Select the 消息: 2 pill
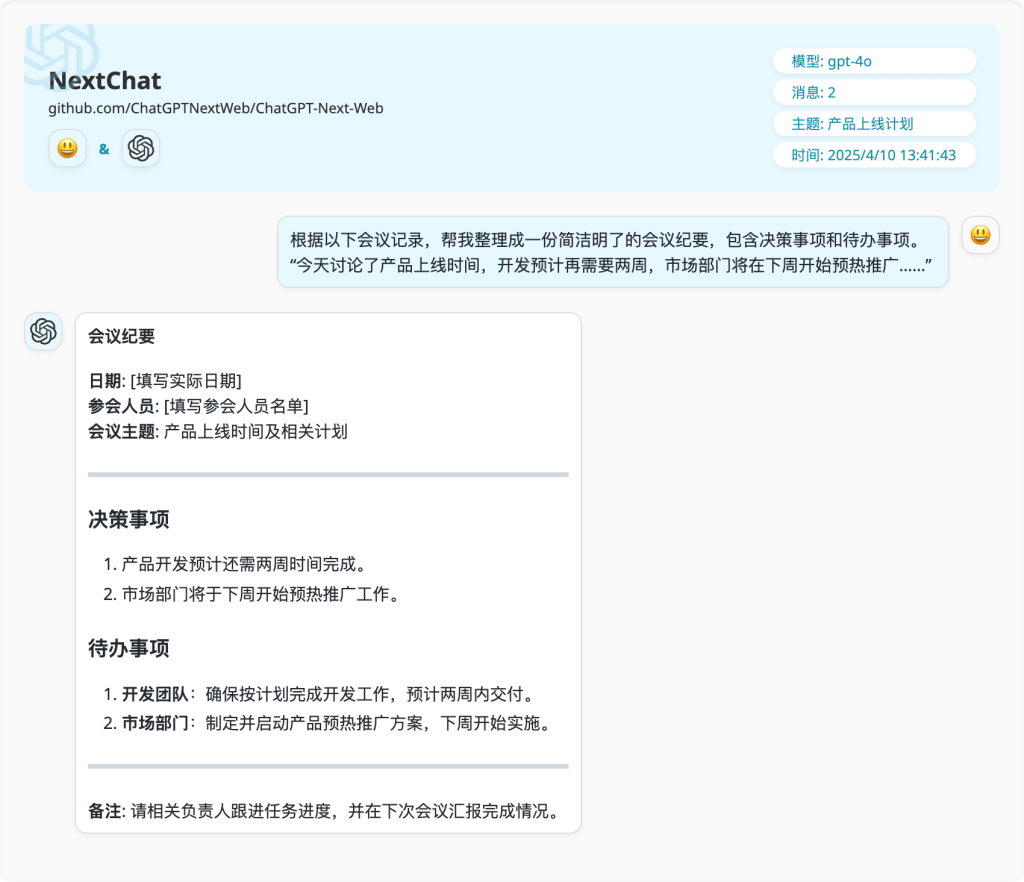Viewport: 1024px width, 882px height. tap(873, 92)
